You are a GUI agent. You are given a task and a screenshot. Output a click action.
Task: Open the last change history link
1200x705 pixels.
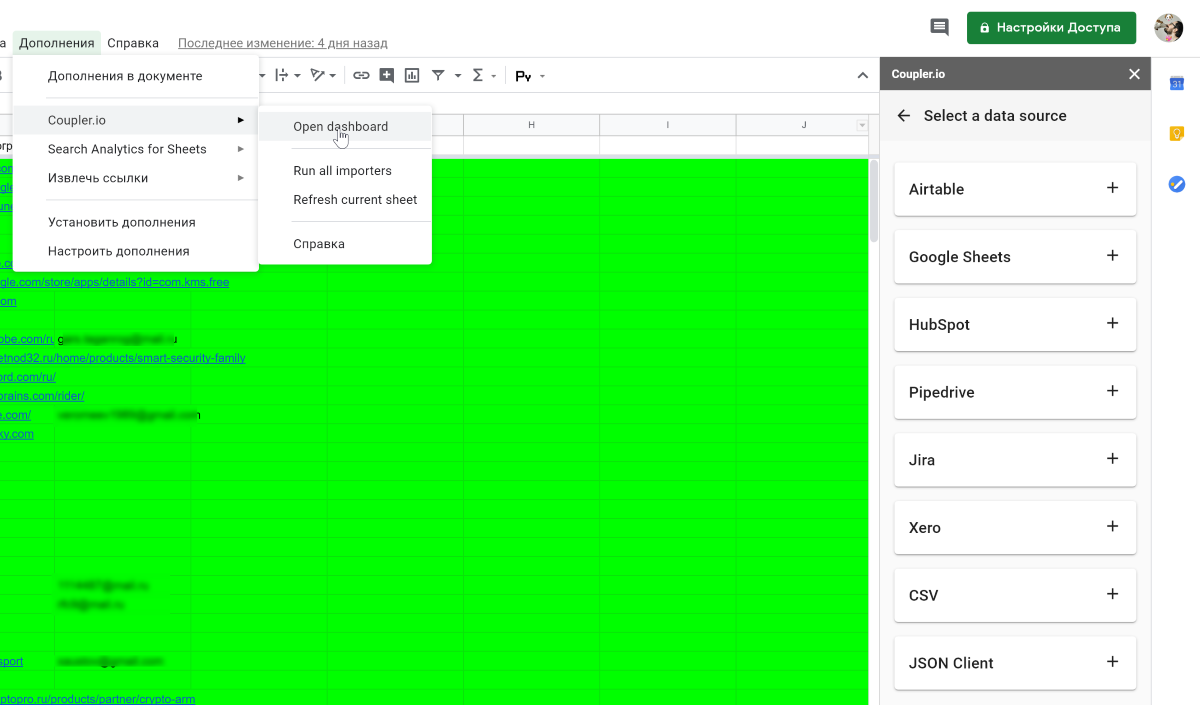[283, 43]
